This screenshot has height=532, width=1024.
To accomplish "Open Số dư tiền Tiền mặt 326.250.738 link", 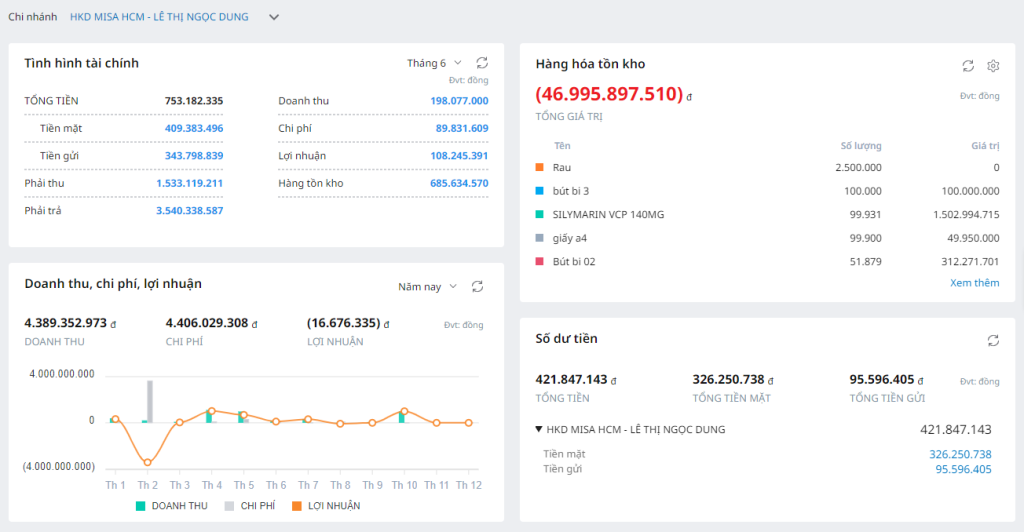I will click(x=960, y=454).
